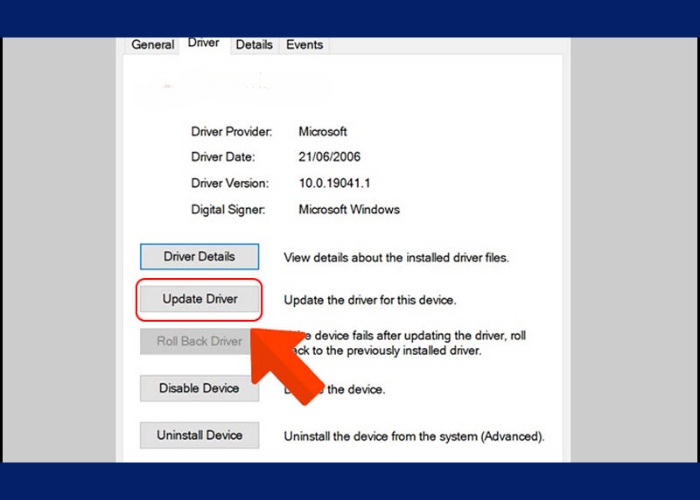The image size is (700, 500).
Task: Click the 'Uninstall the device from the system' text
Action: (414, 437)
